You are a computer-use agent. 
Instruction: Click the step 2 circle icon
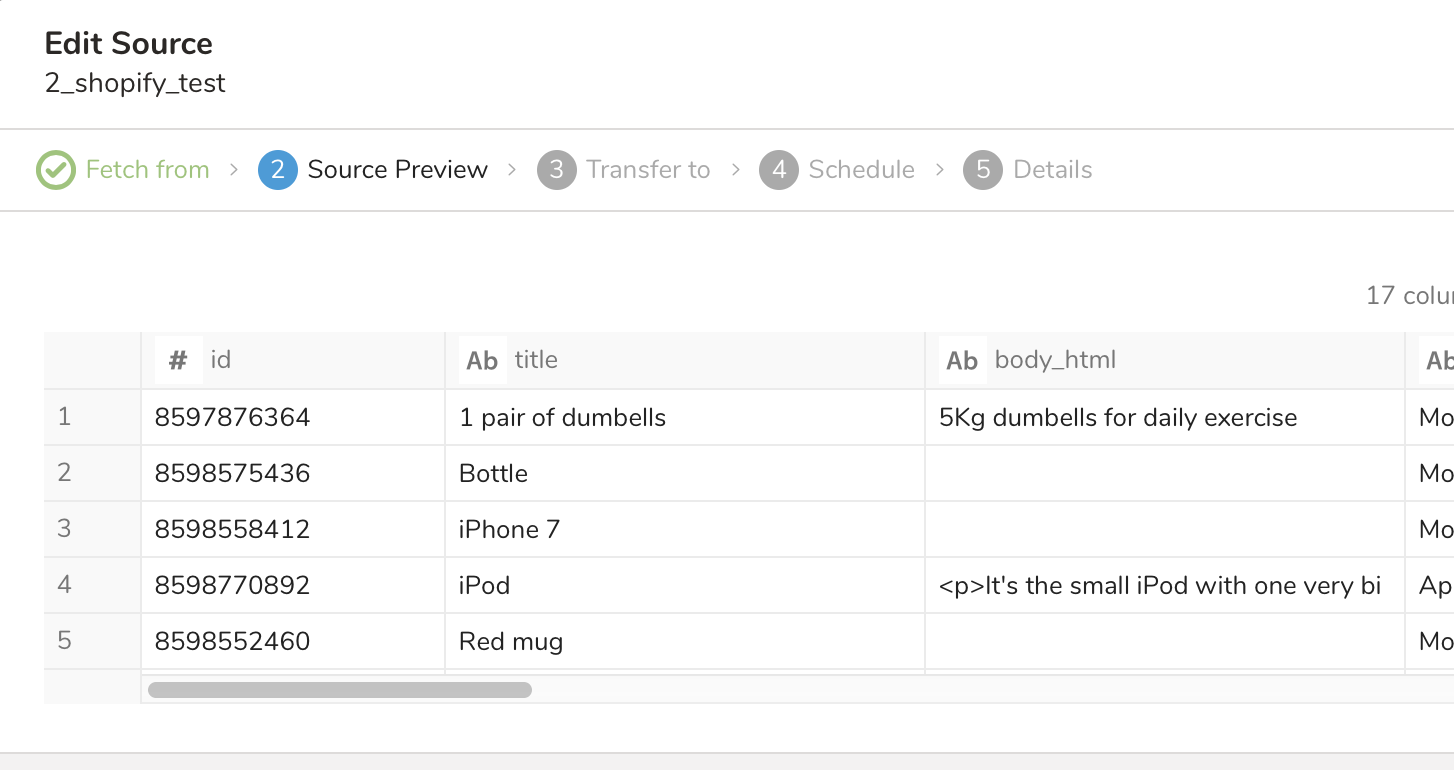pyautogui.click(x=277, y=170)
